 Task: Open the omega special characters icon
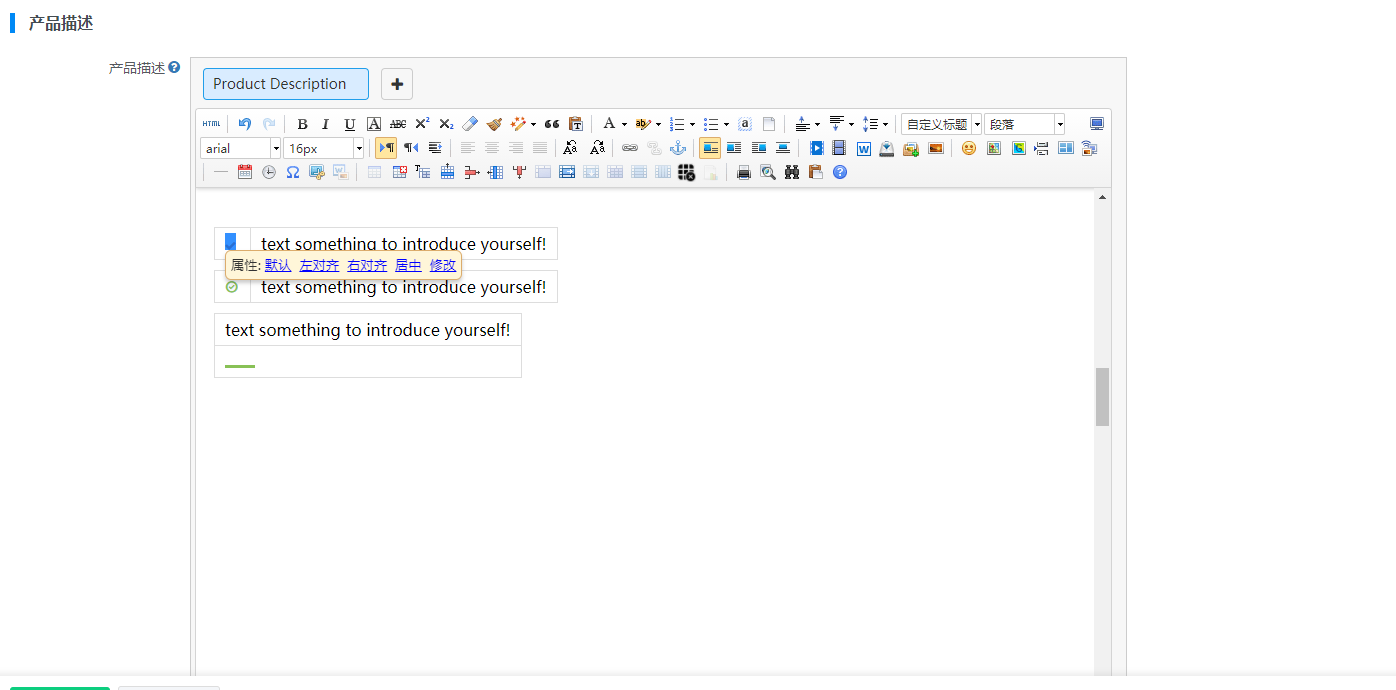293,172
